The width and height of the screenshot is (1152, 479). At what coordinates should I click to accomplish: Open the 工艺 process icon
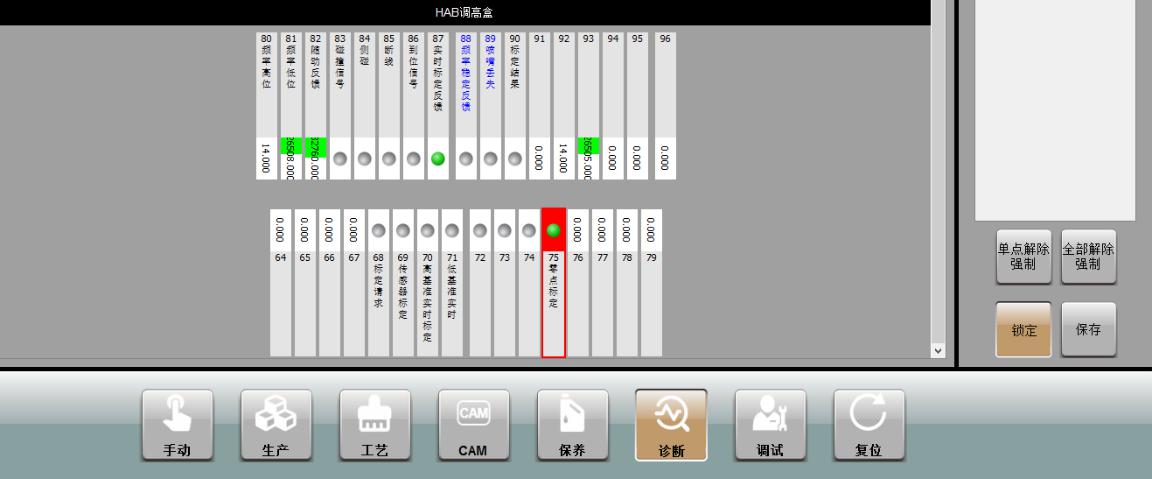pos(375,424)
